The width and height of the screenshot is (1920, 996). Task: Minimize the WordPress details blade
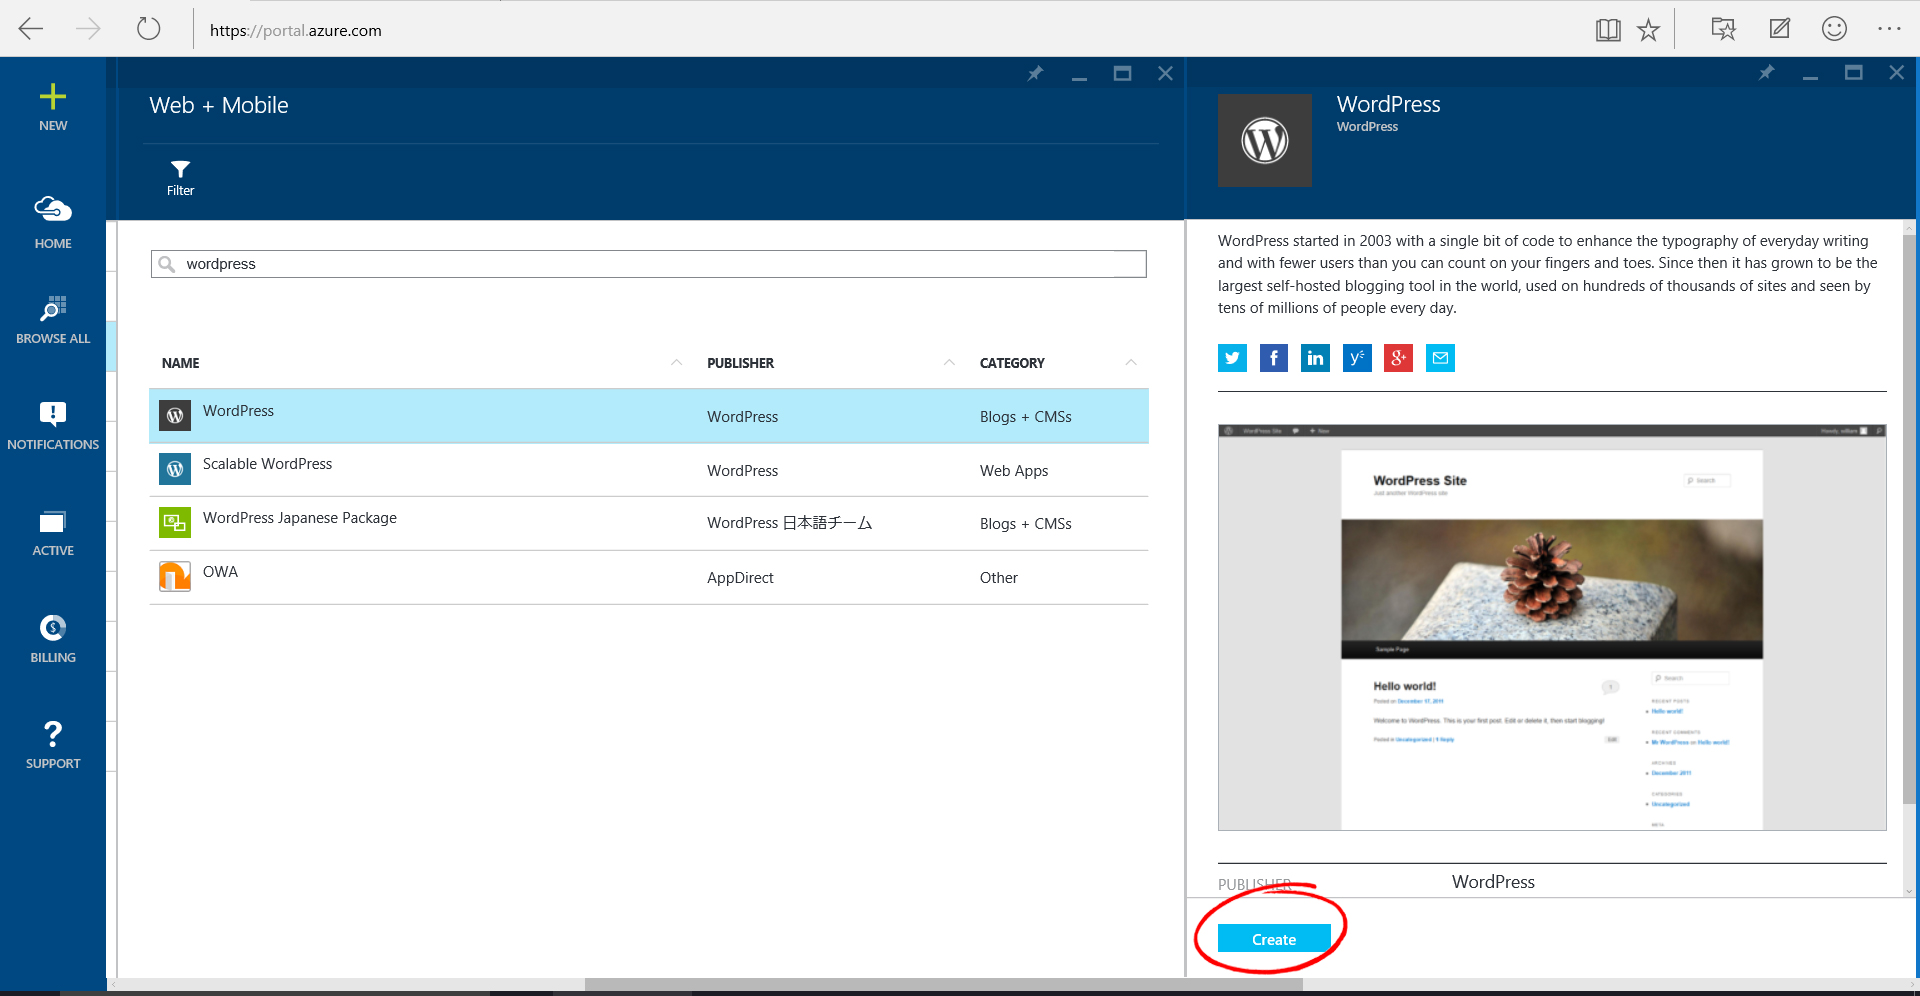coord(1810,76)
